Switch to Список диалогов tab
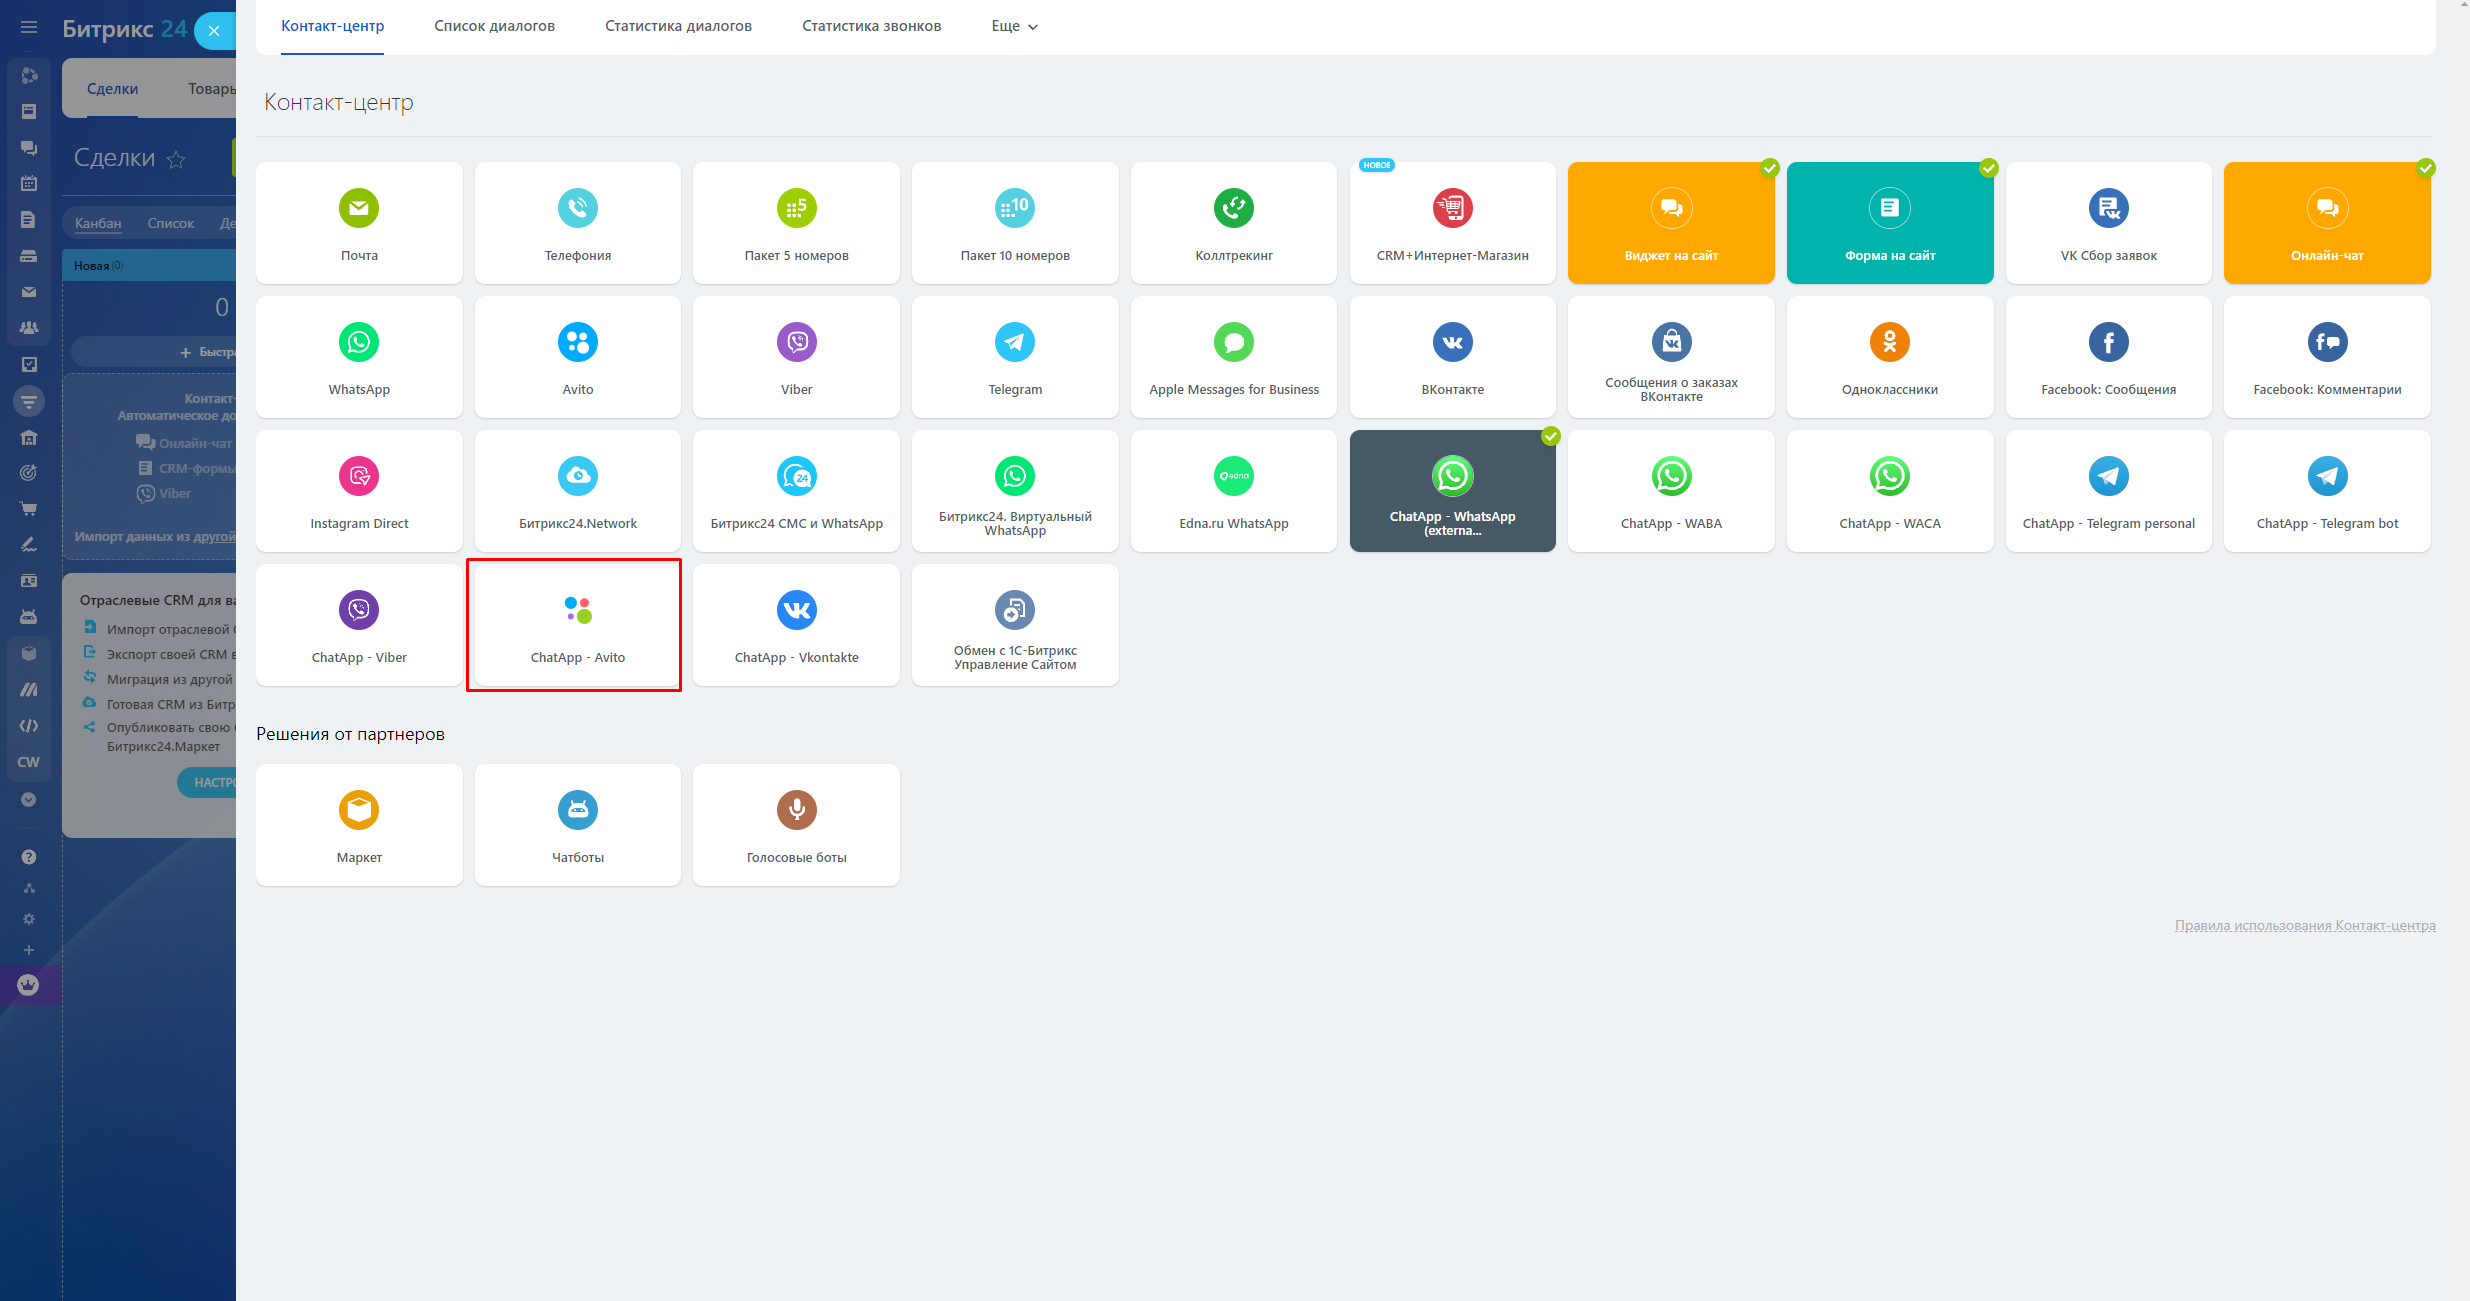This screenshot has width=2470, height=1301. (x=494, y=26)
